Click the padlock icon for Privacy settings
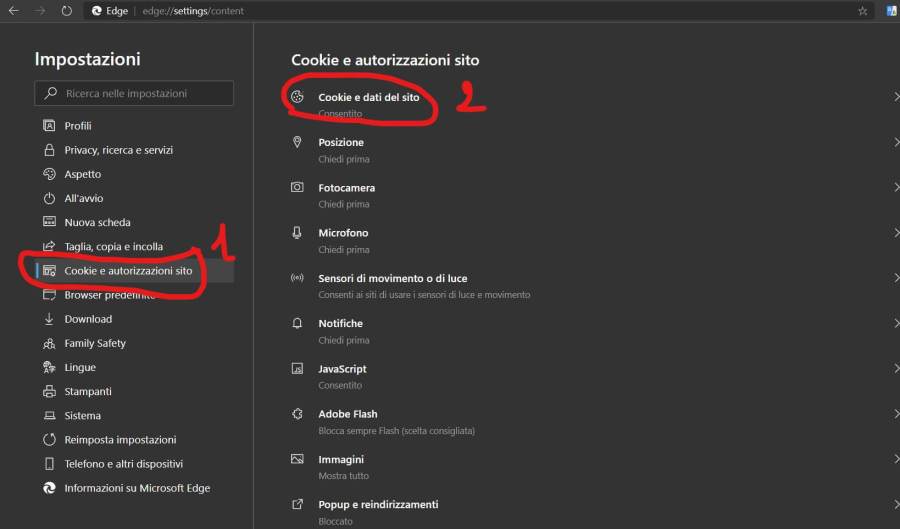Viewport: 900px width, 529px height. tap(48, 150)
